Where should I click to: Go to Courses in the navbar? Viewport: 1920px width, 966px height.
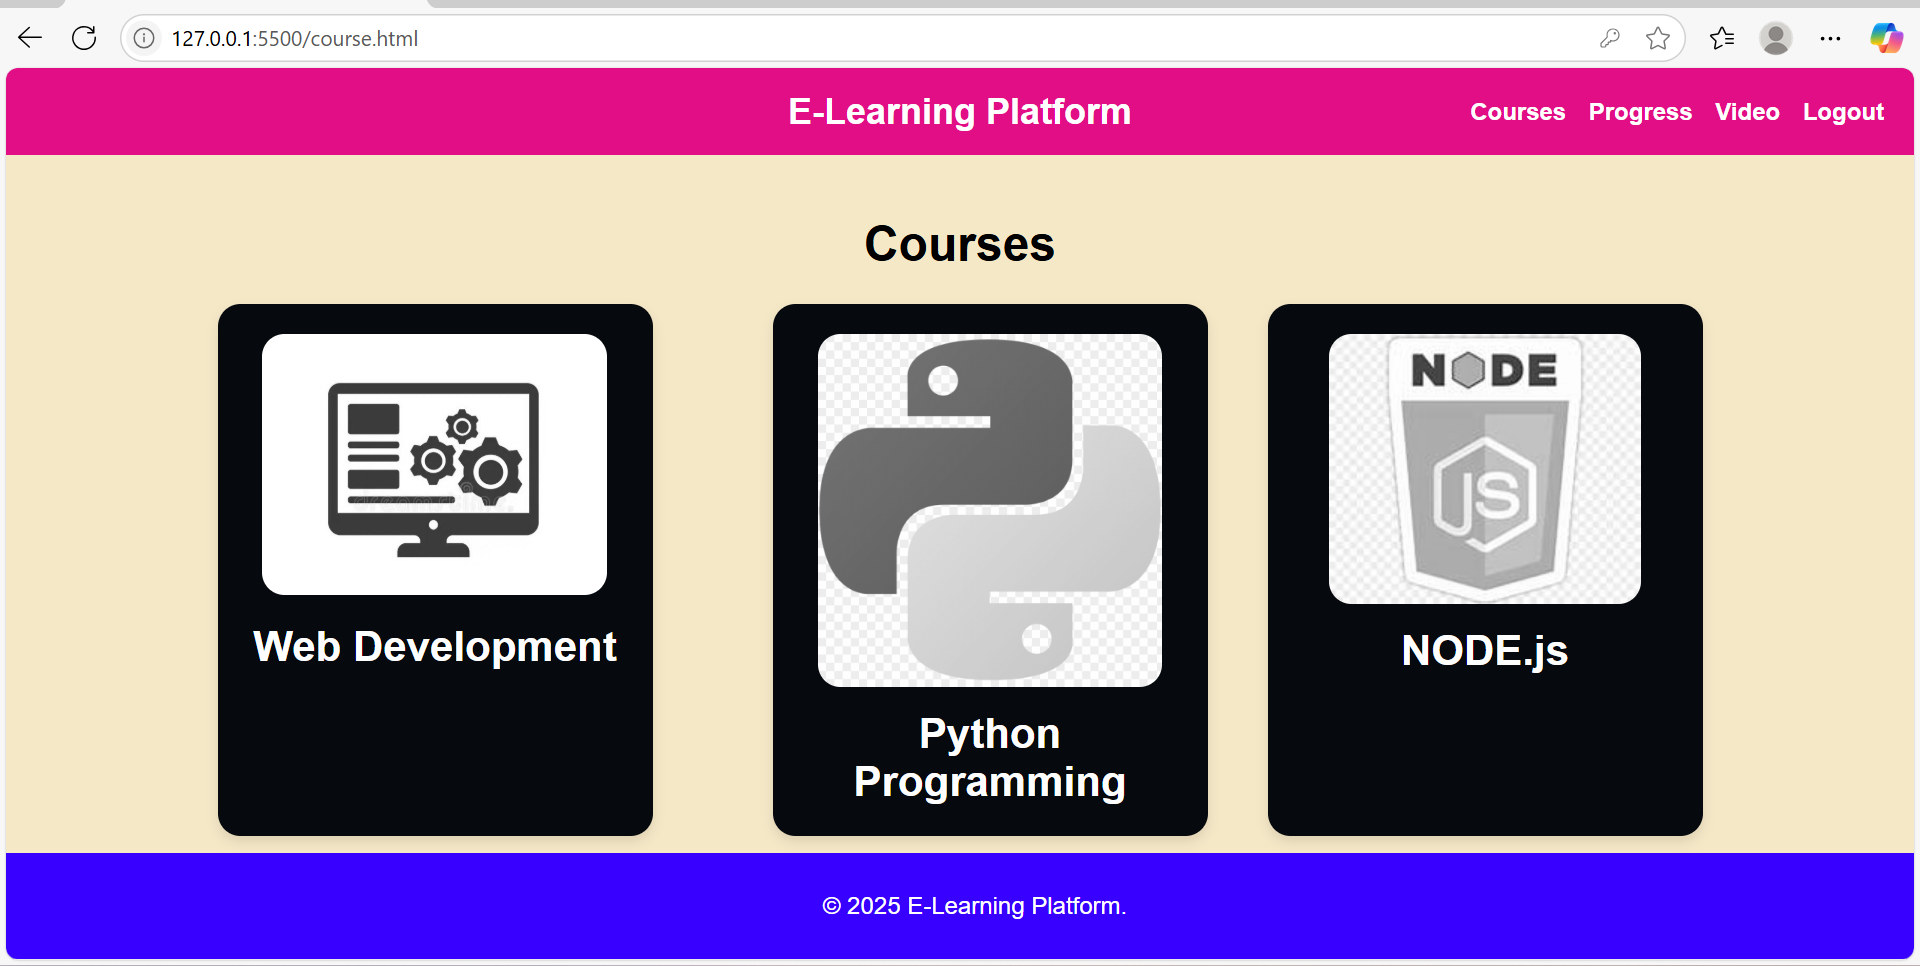(1517, 112)
